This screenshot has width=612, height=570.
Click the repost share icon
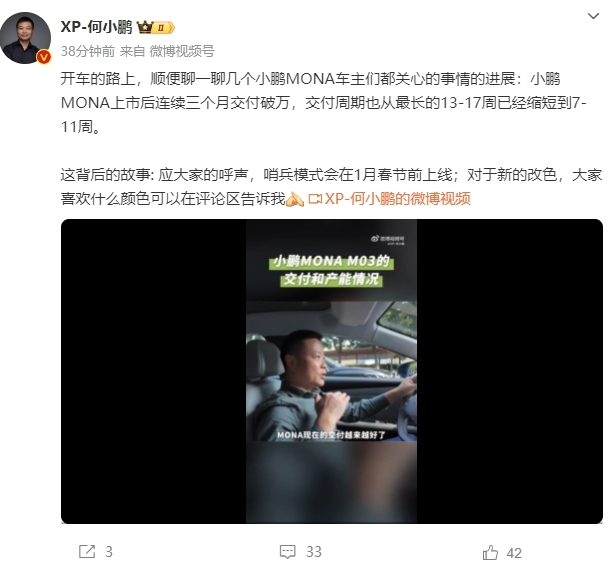[x=87, y=551]
